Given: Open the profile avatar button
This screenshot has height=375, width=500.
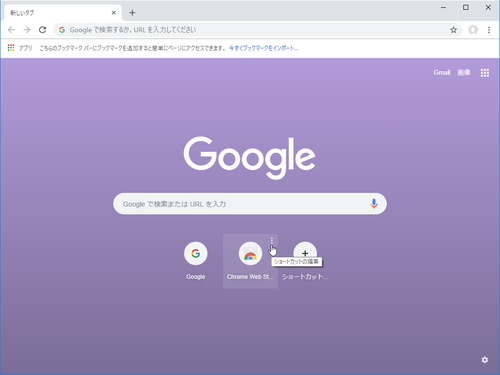Looking at the screenshot, I should coord(473,30).
